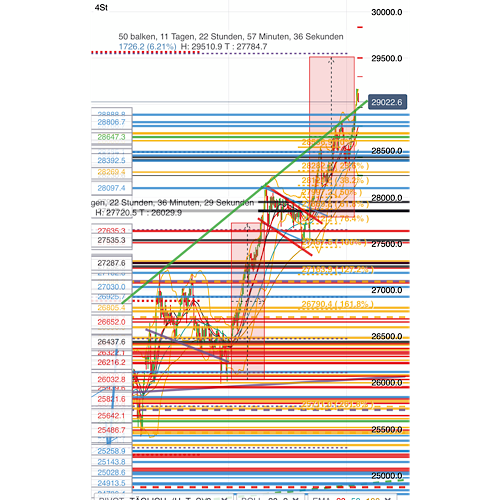Click the 27500.0 price axis value
This screenshot has height=500, width=500.
pos(387,244)
